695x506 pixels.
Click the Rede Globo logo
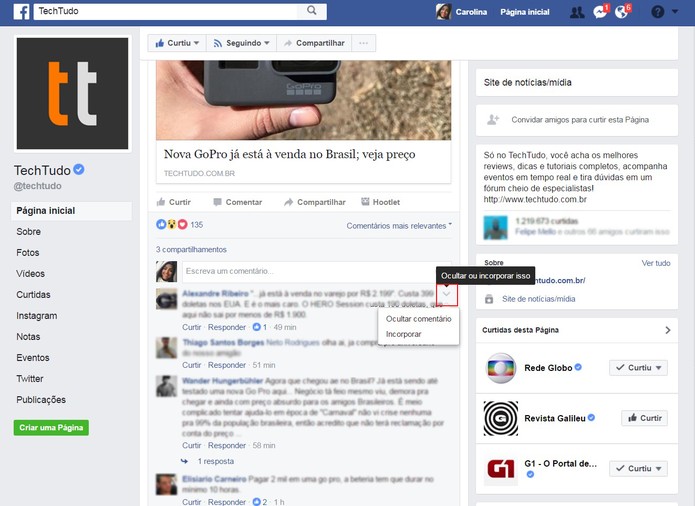(501, 368)
